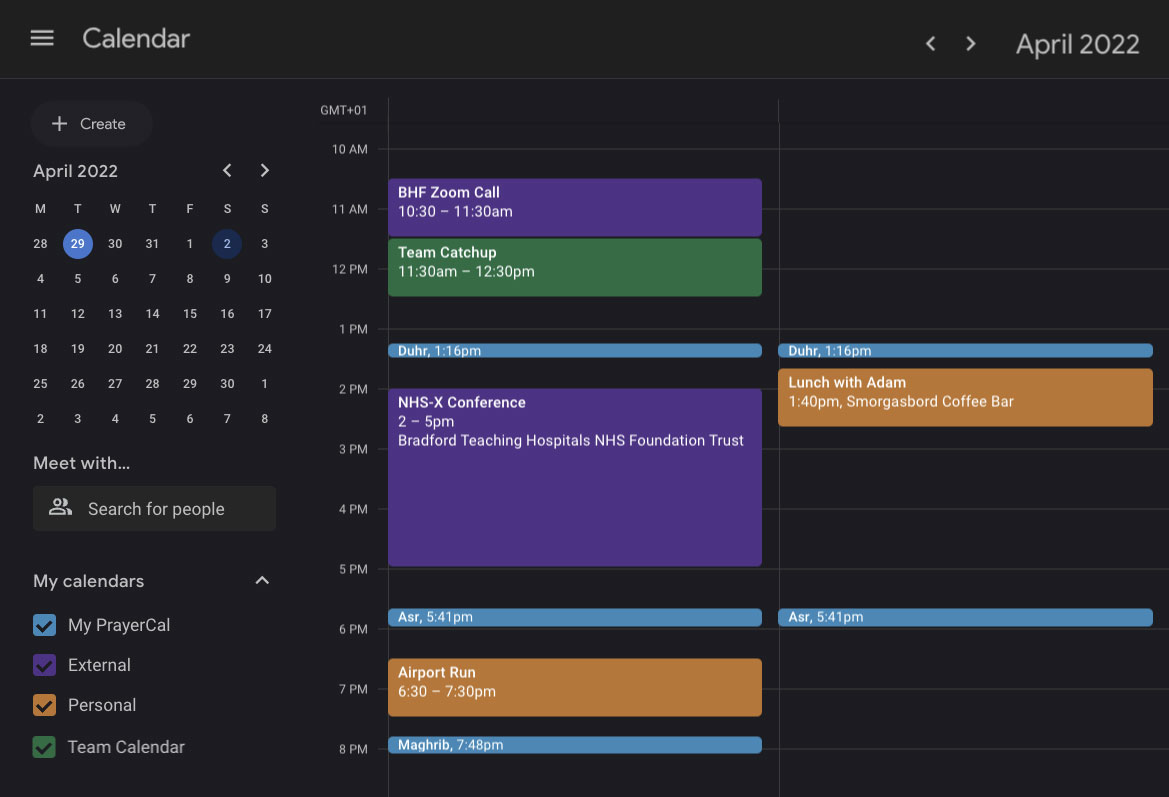Advance mini calendar to May with forward chevron

coord(264,170)
